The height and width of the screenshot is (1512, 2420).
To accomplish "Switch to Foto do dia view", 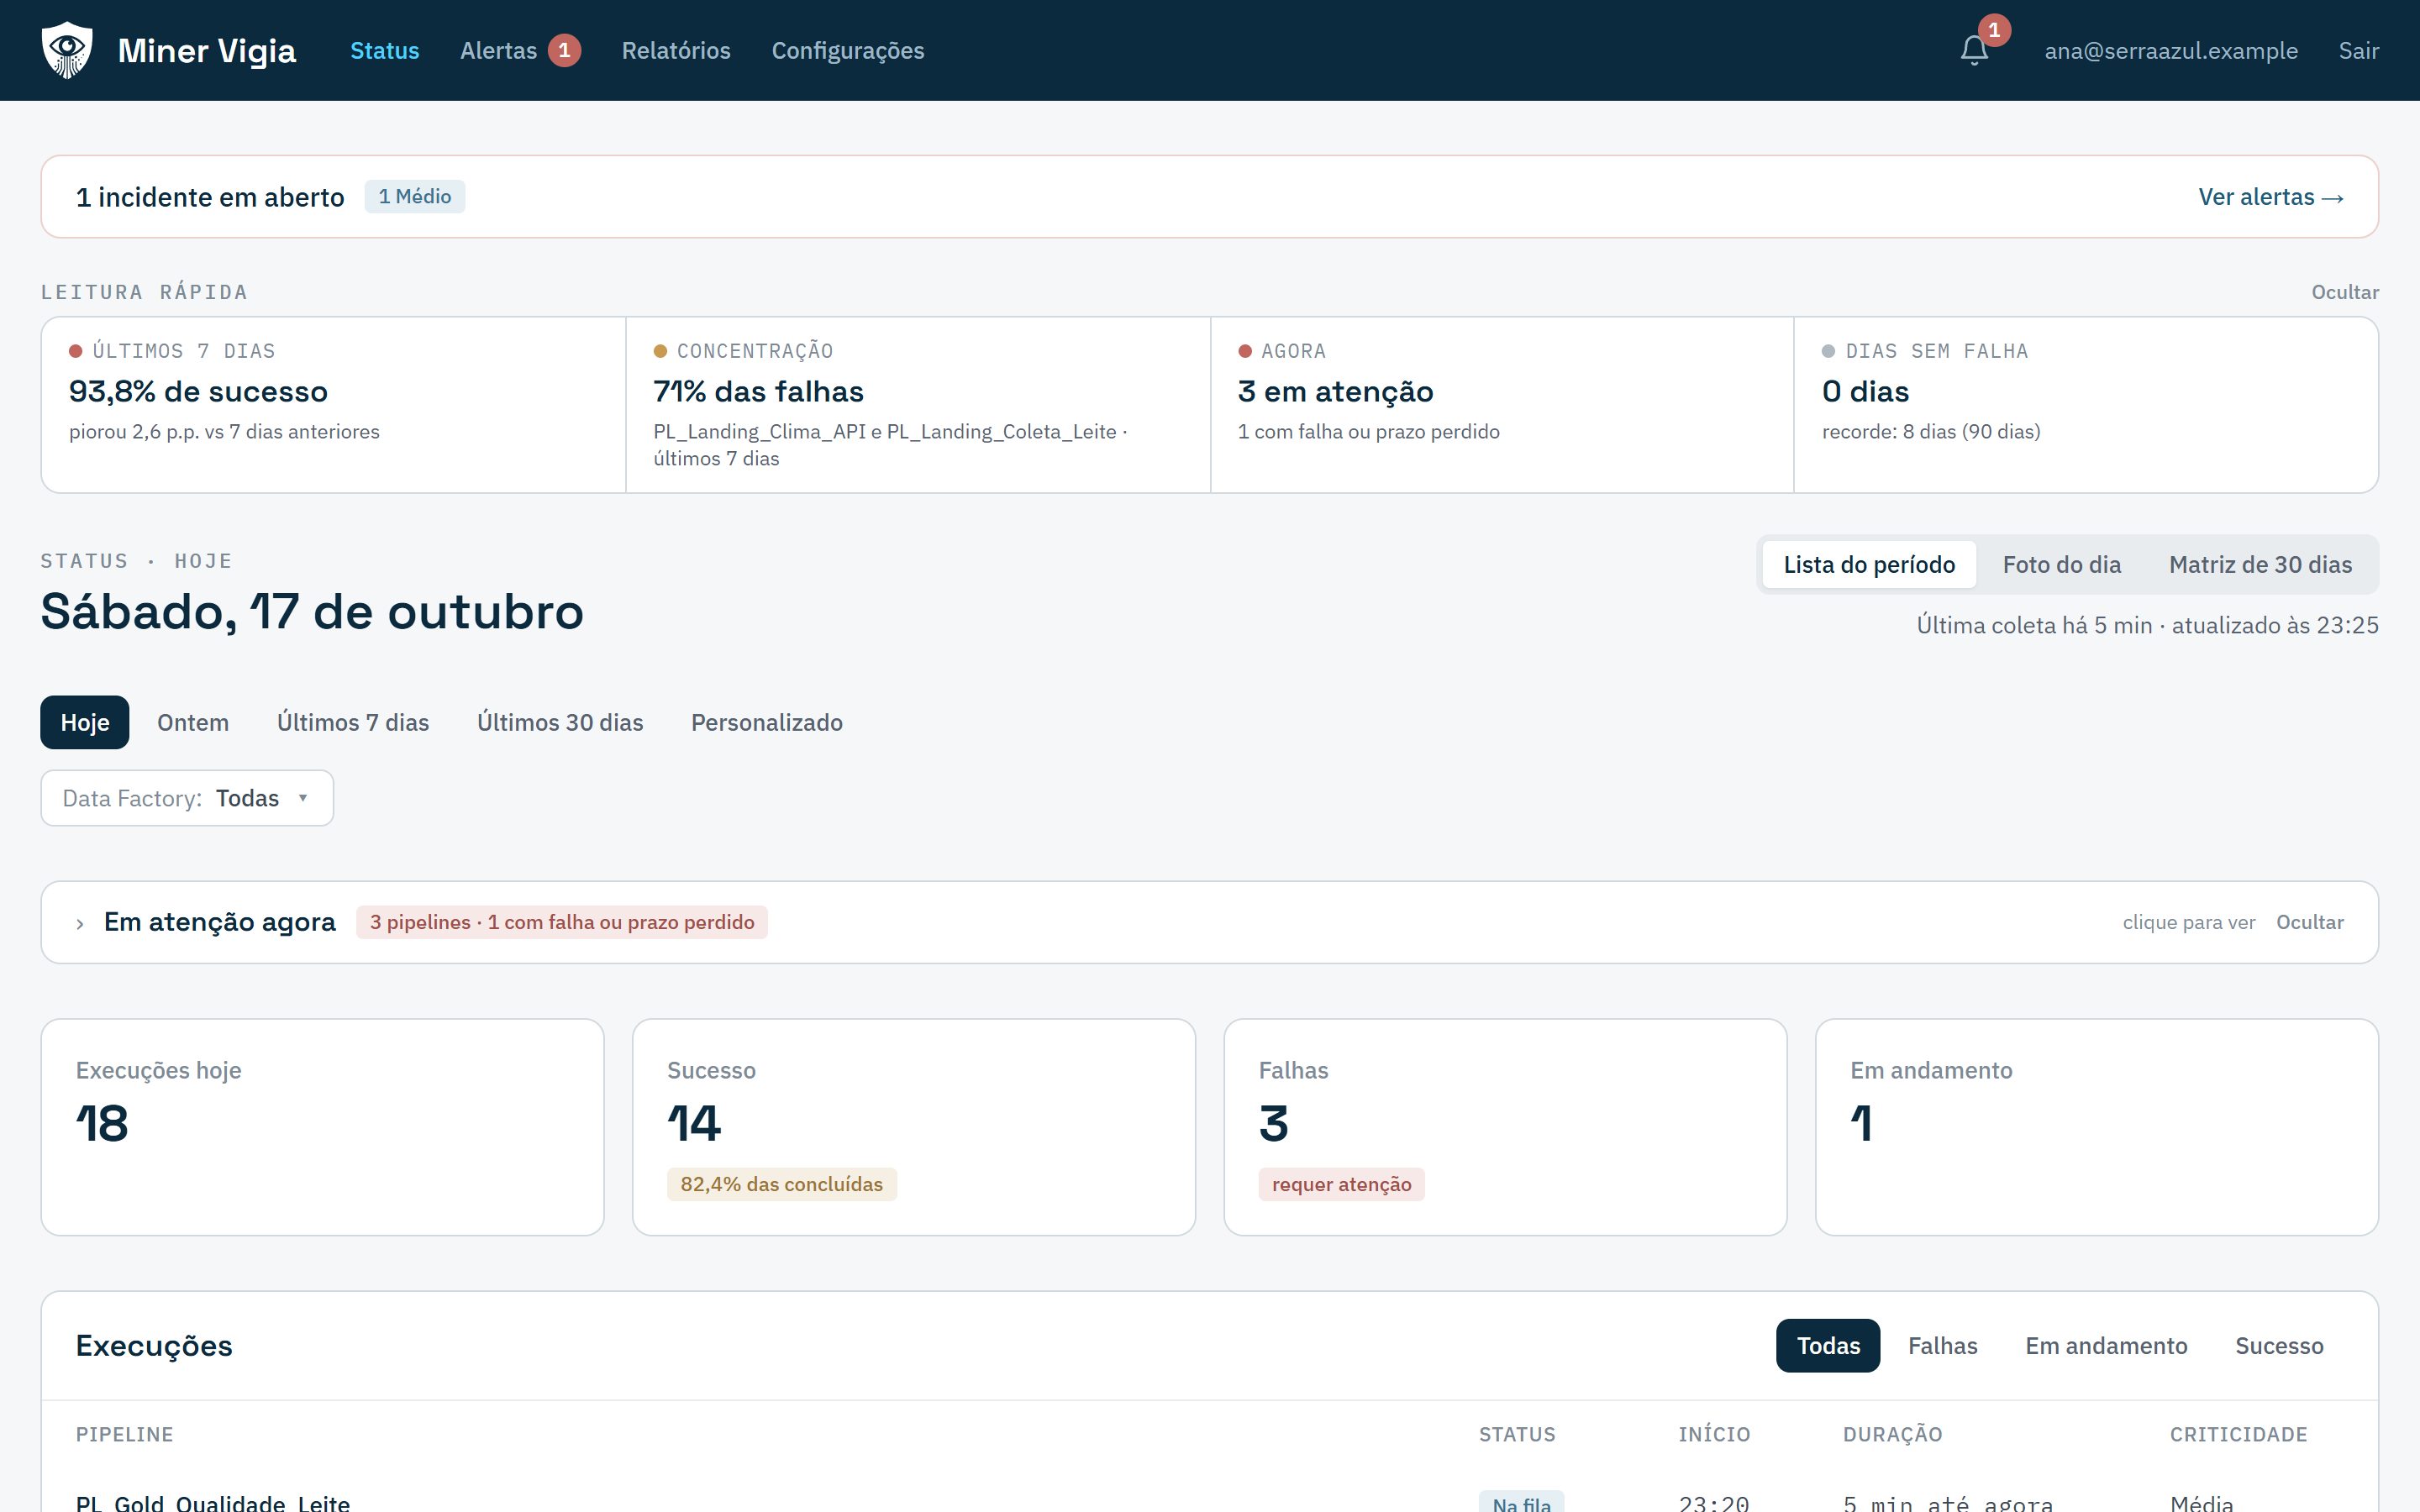I will pyautogui.click(x=2061, y=565).
